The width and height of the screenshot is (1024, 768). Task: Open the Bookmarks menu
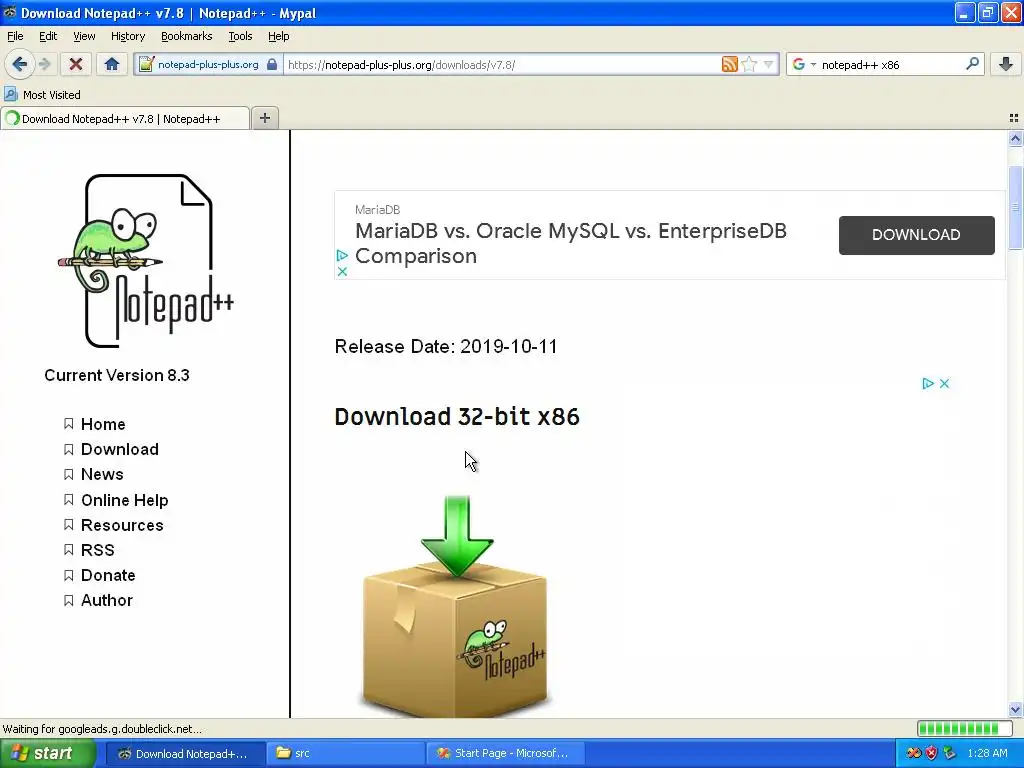187,36
